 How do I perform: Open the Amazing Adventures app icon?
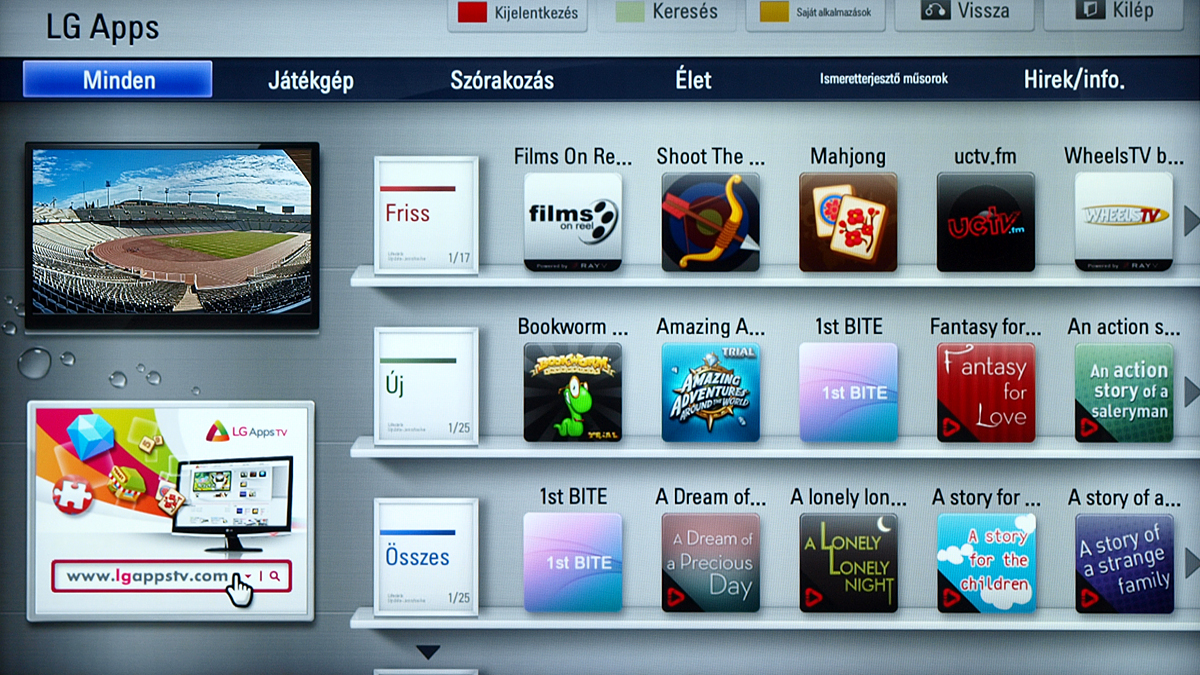pyautogui.click(x=711, y=393)
